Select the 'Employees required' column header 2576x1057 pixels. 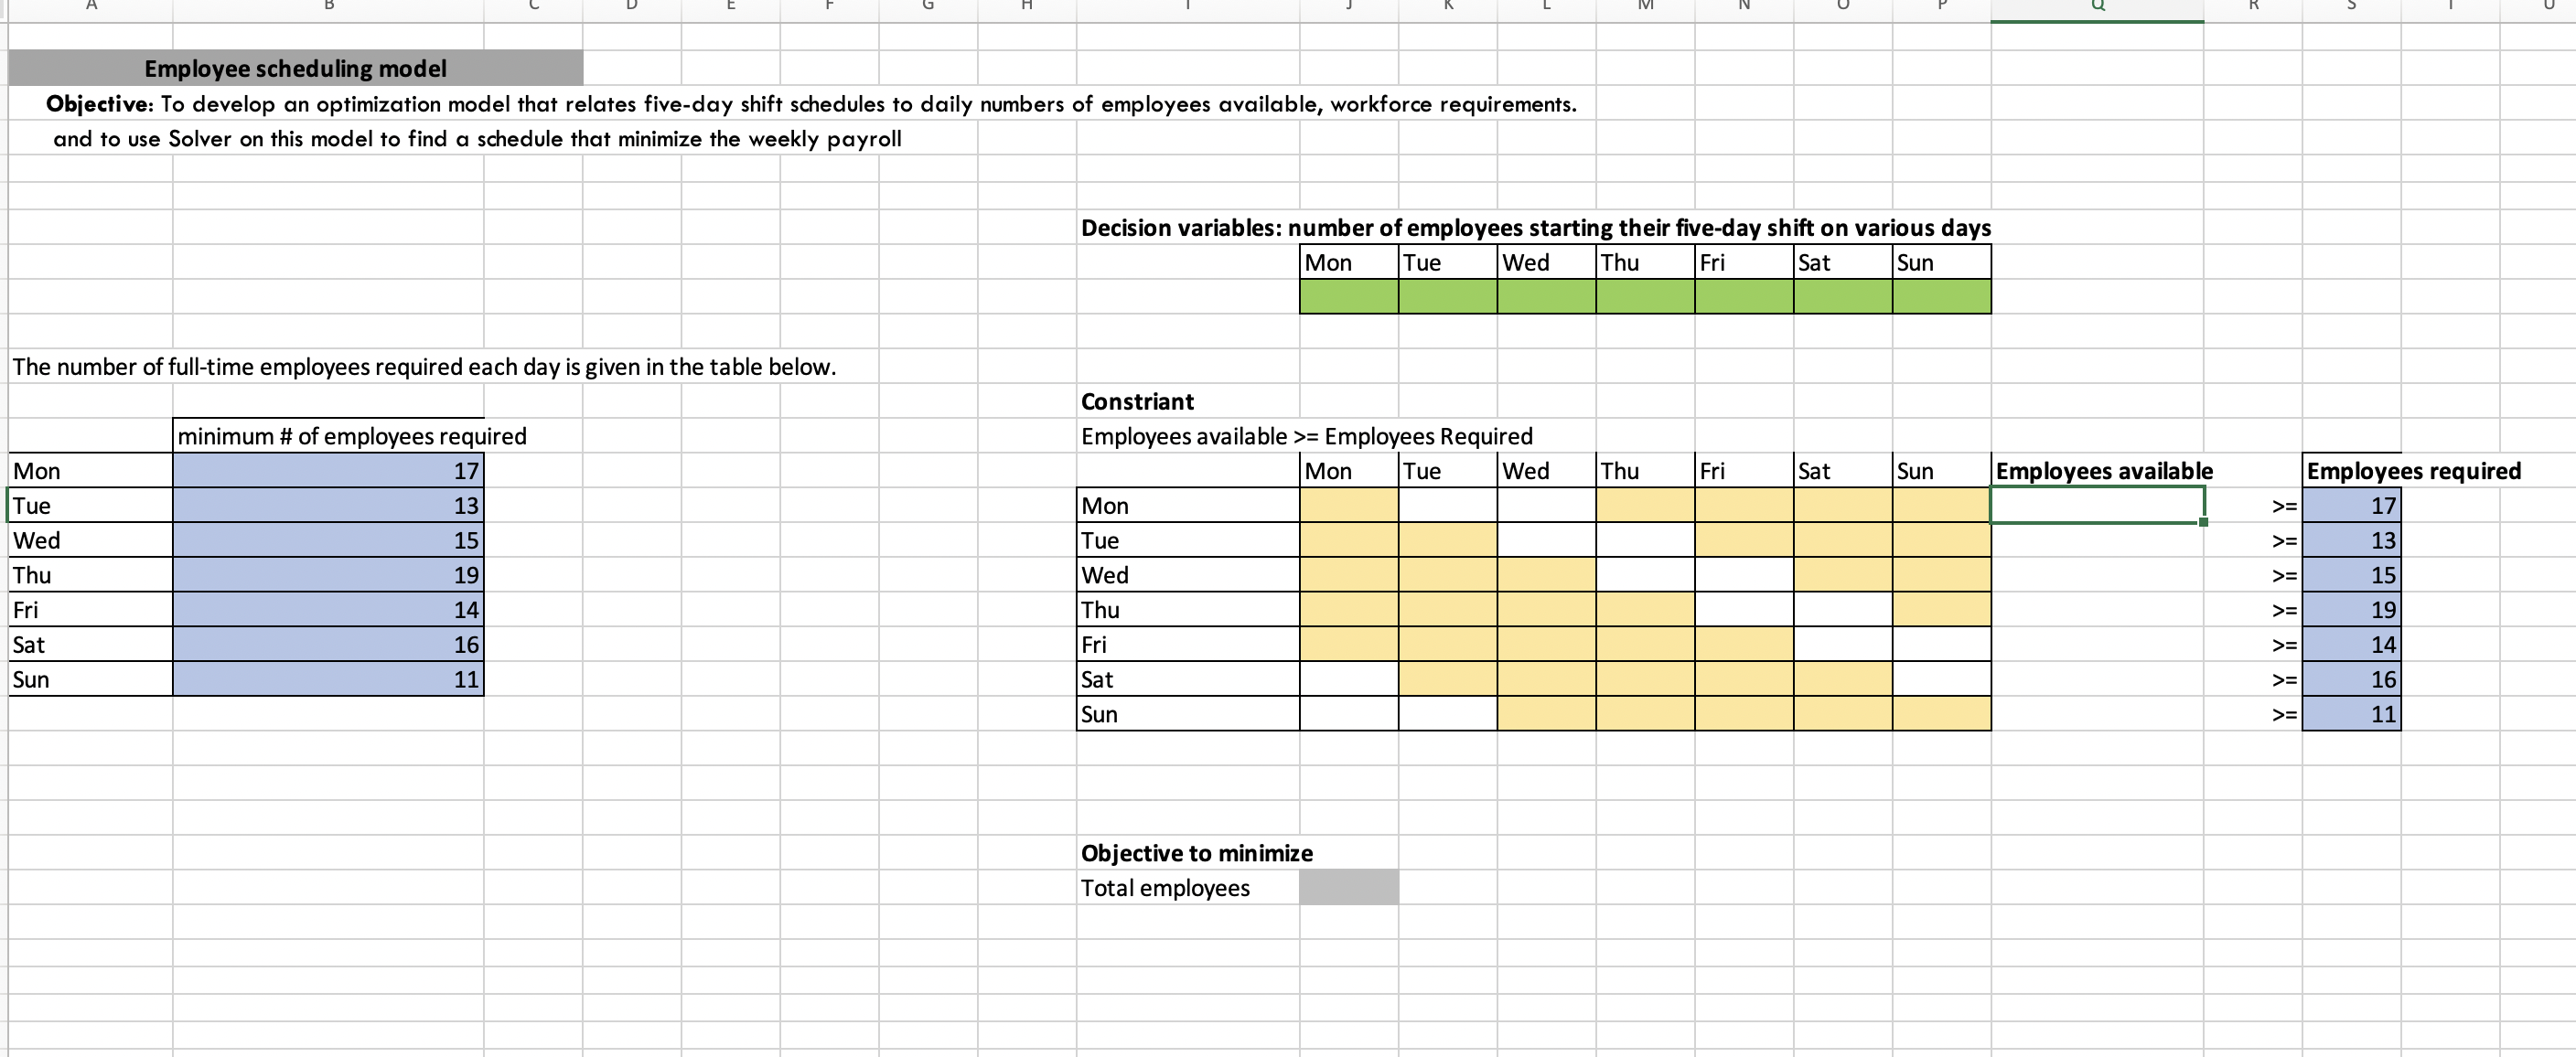[x=2413, y=471]
